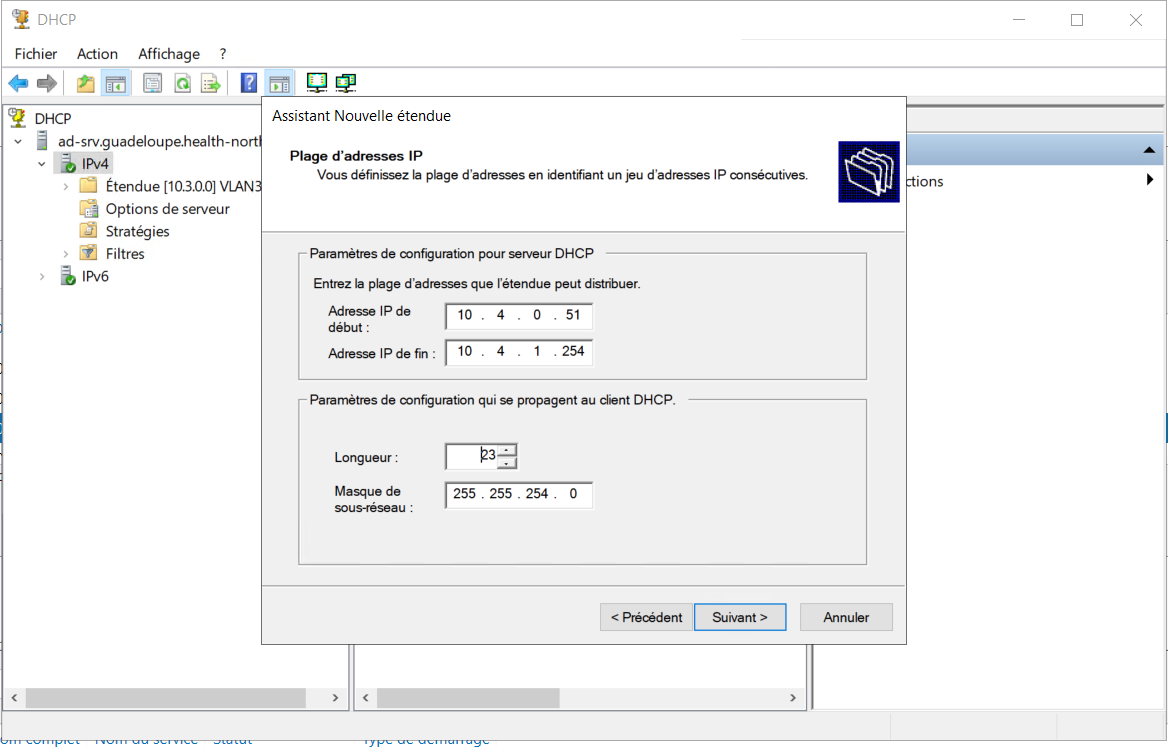Click the blue Back arrow in toolbar
1168x748 pixels.
pyautogui.click(x=18, y=83)
